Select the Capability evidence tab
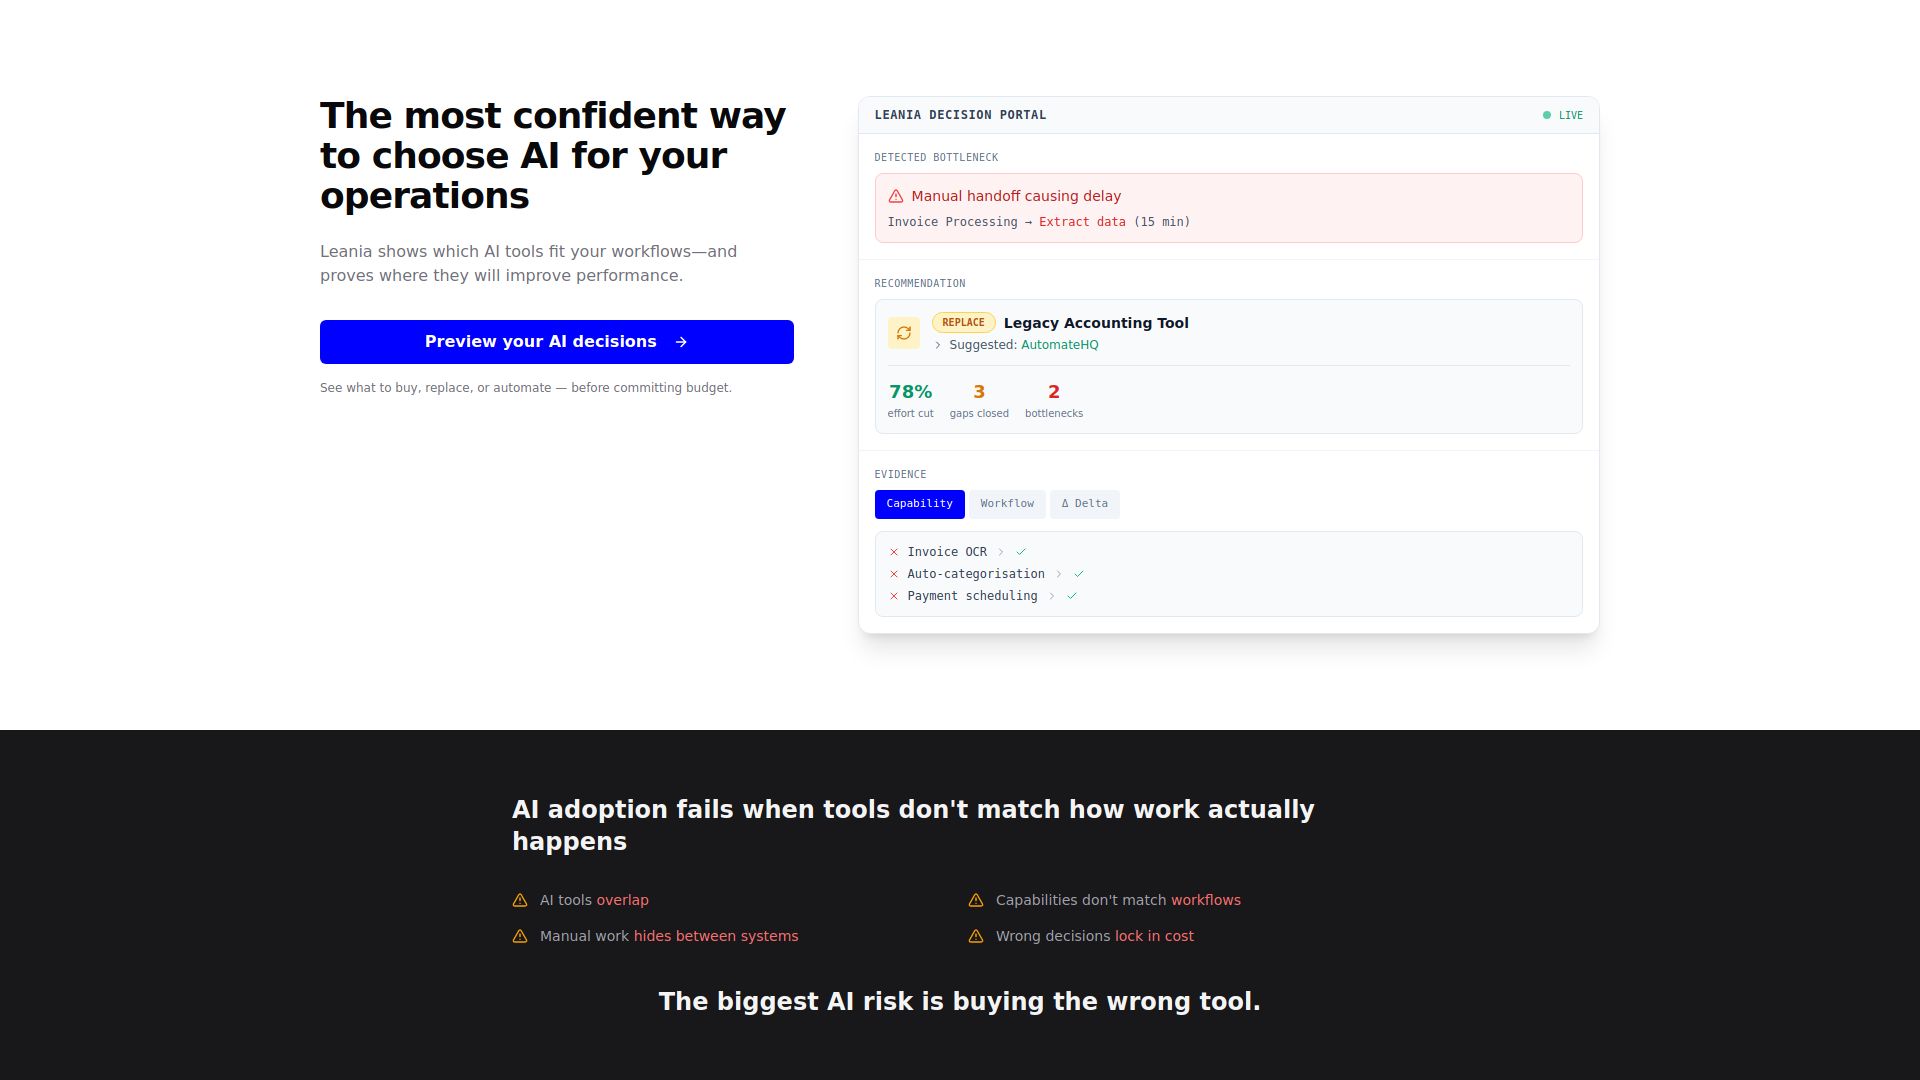Viewport: 1920px width, 1080px height. pos(919,504)
